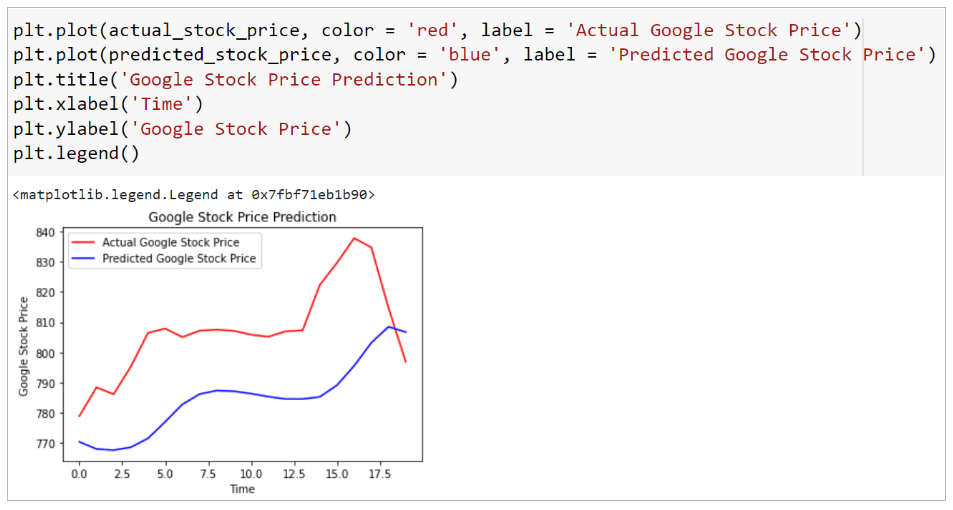Click the 17.5 x-axis tick label
The height and width of the screenshot is (510, 953).
380,474
